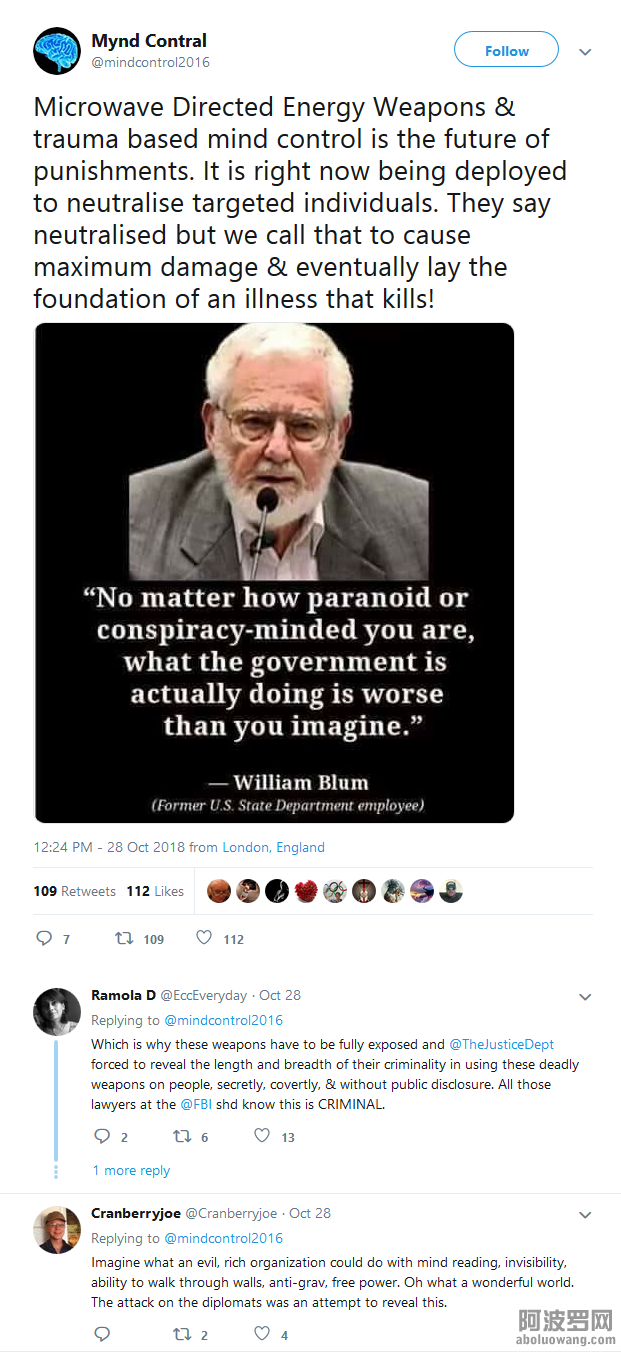Enlarge the William Blum quote image
Image resolution: width=621 pixels, height=1353 pixels.
click(x=274, y=573)
